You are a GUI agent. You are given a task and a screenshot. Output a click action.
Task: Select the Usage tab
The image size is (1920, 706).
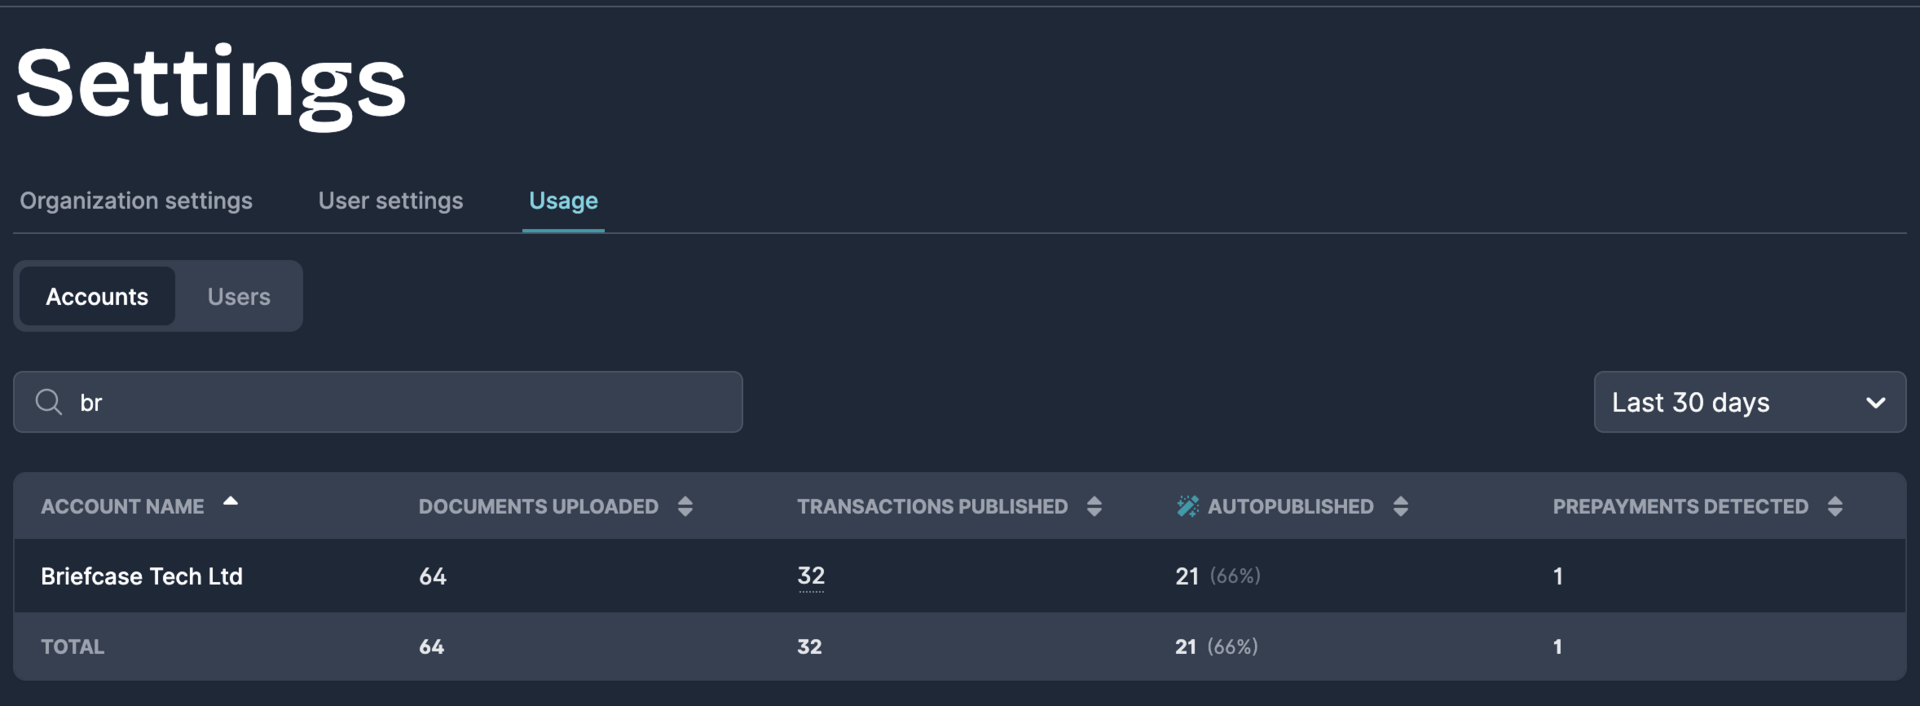[563, 201]
